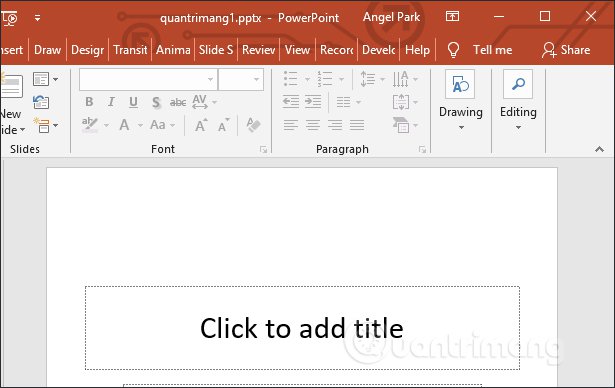Toggle Italic text formatting
Screen dimensions: 615x388
111,102
